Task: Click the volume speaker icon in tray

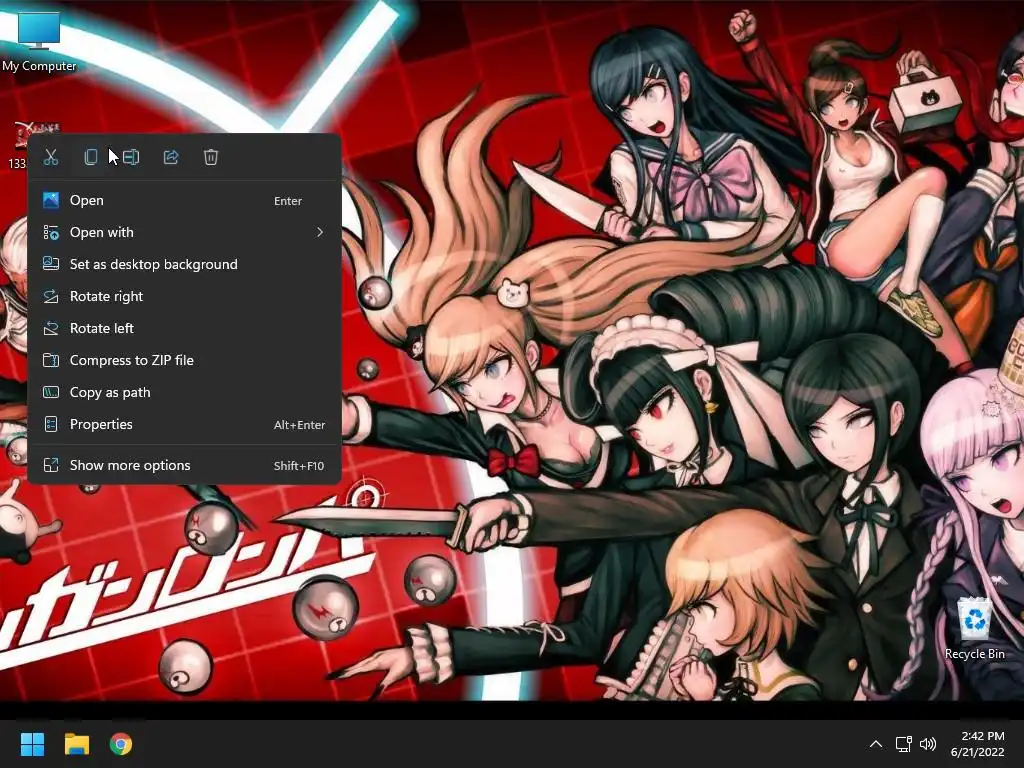Action: (x=927, y=744)
